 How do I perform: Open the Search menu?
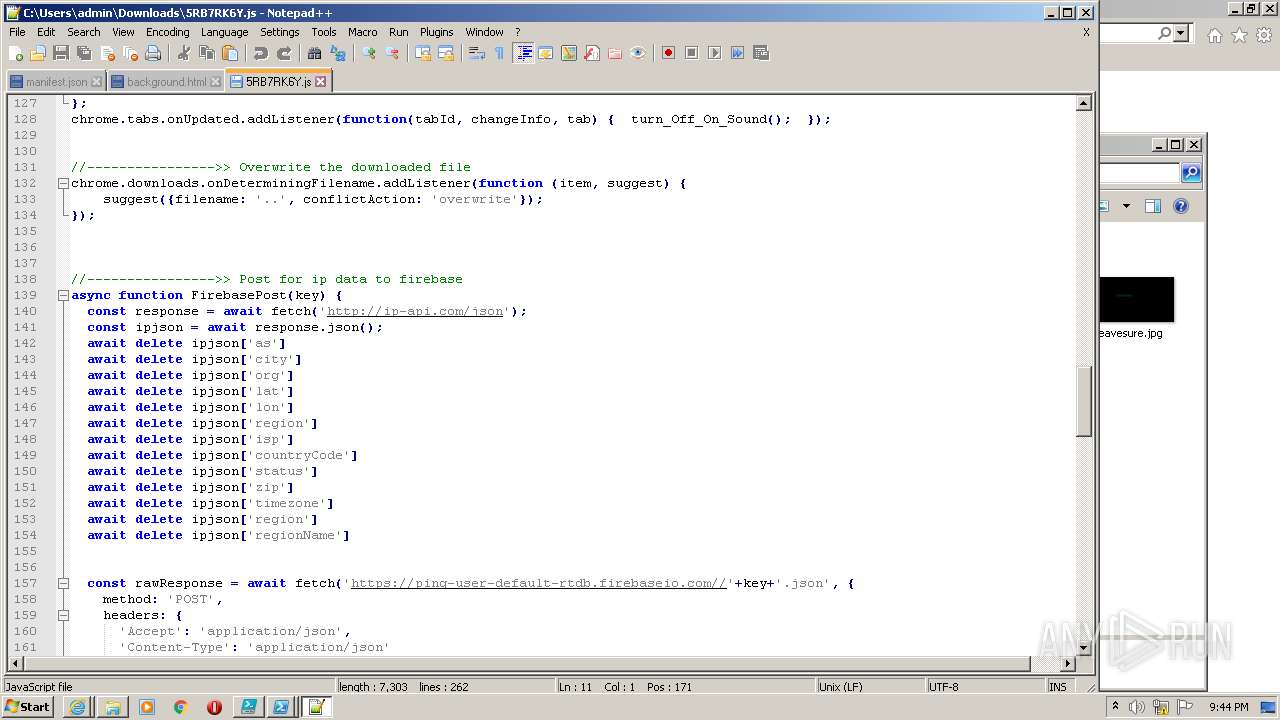(x=84, y=32)
